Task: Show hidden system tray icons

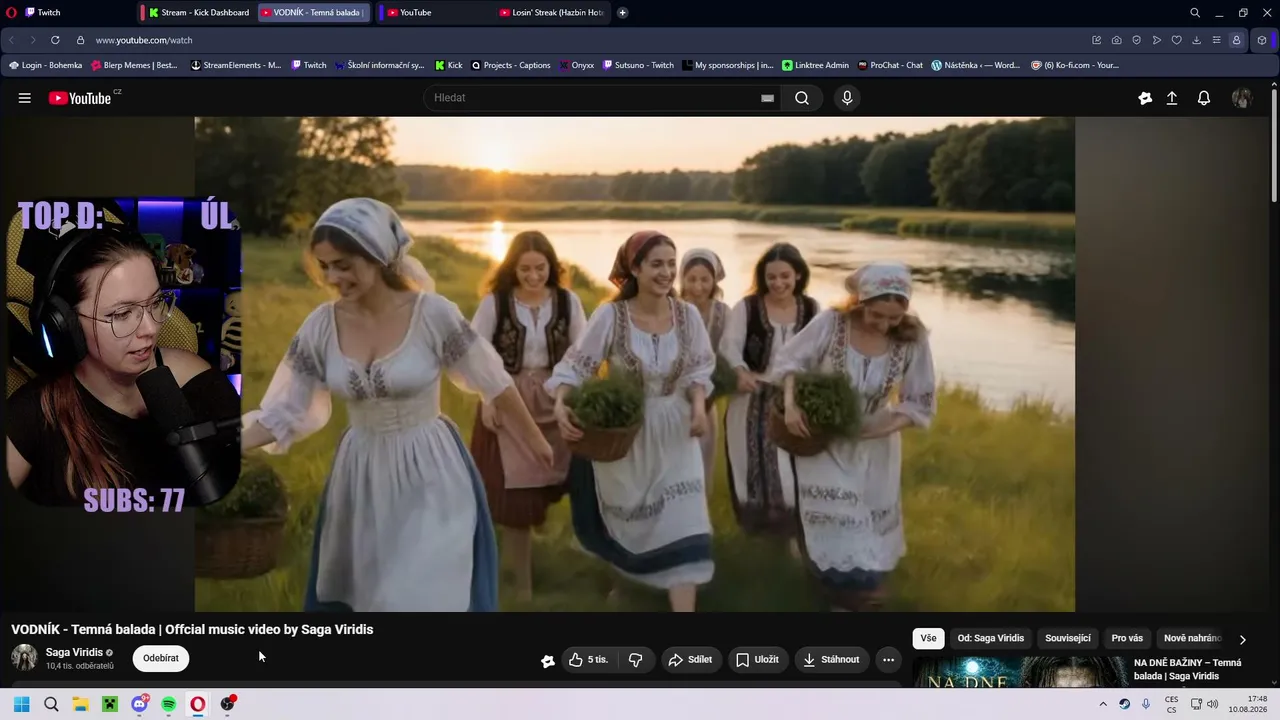Action: point(1103,704)
